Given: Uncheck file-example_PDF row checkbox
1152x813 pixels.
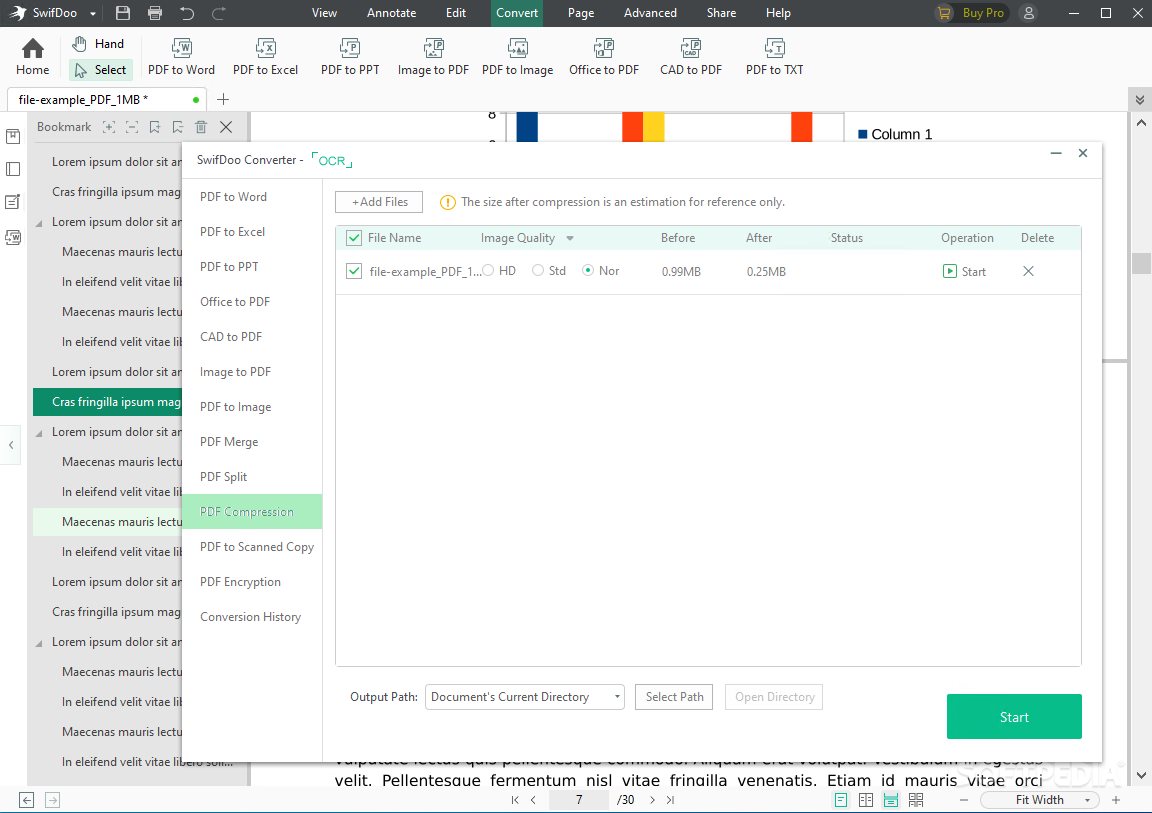Looking at the screenshot, I should coord(354,271).
